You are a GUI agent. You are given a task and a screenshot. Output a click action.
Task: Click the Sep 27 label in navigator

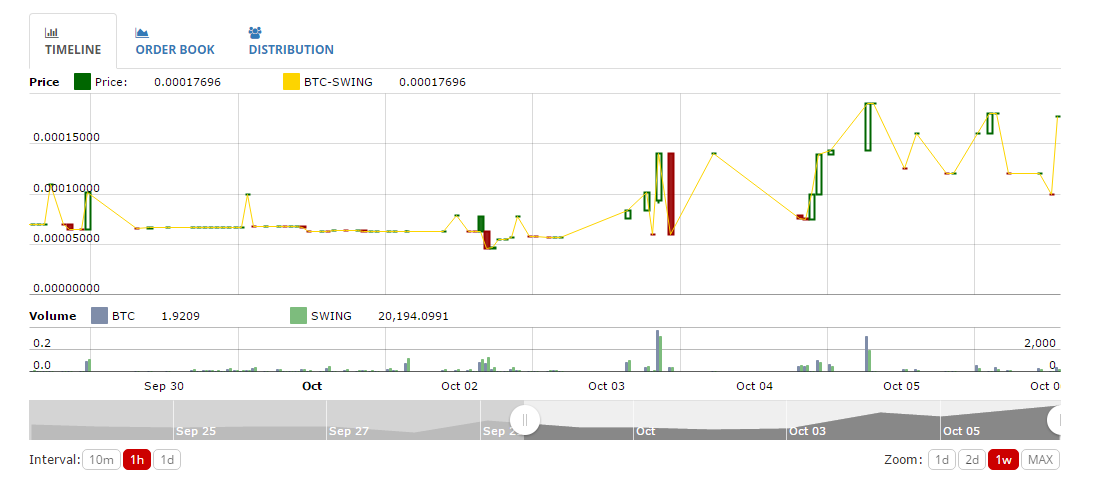click(x=349, y=431)
